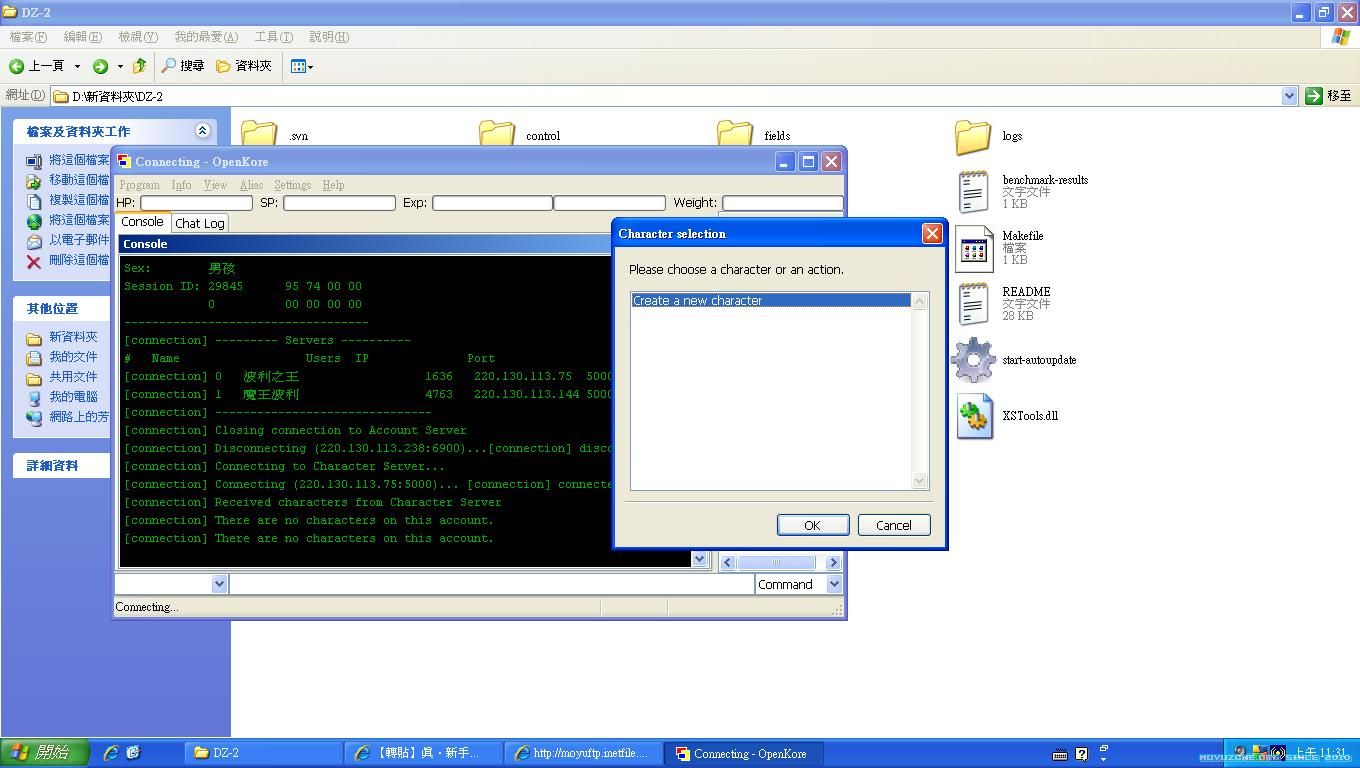Image resolution: width=1360 pixels, height=768 pixels.
Task: Click the Up folder toolbar icon
Action: [139, 66]
